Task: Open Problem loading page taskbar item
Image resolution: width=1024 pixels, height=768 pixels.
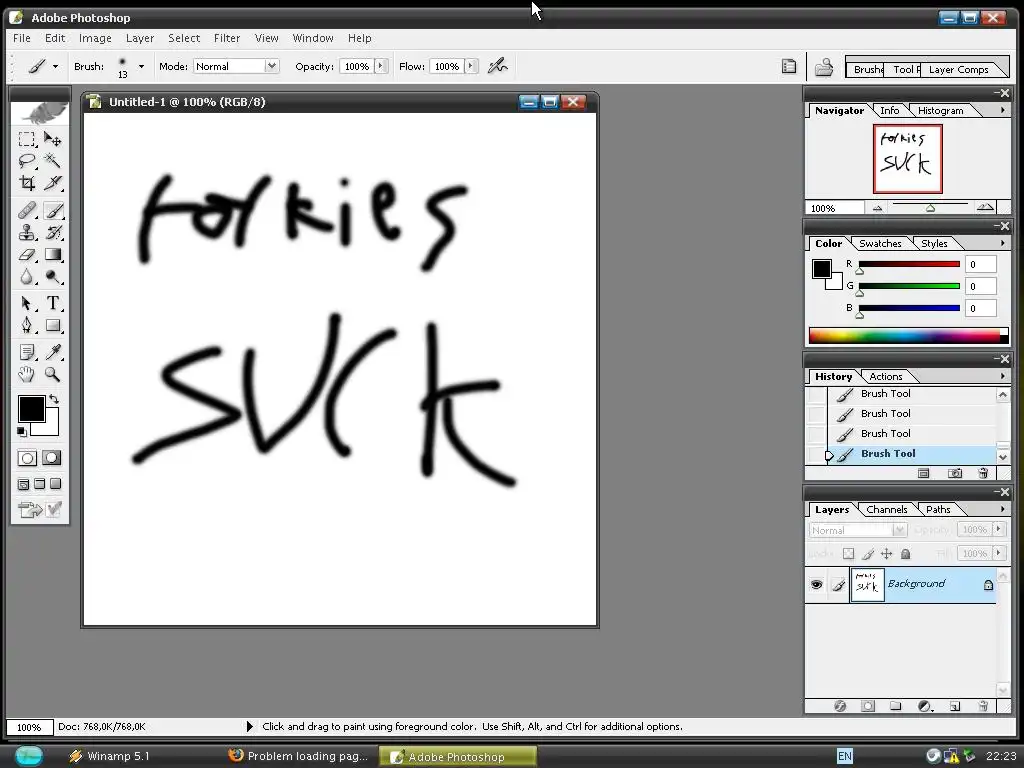Action: 299,756
